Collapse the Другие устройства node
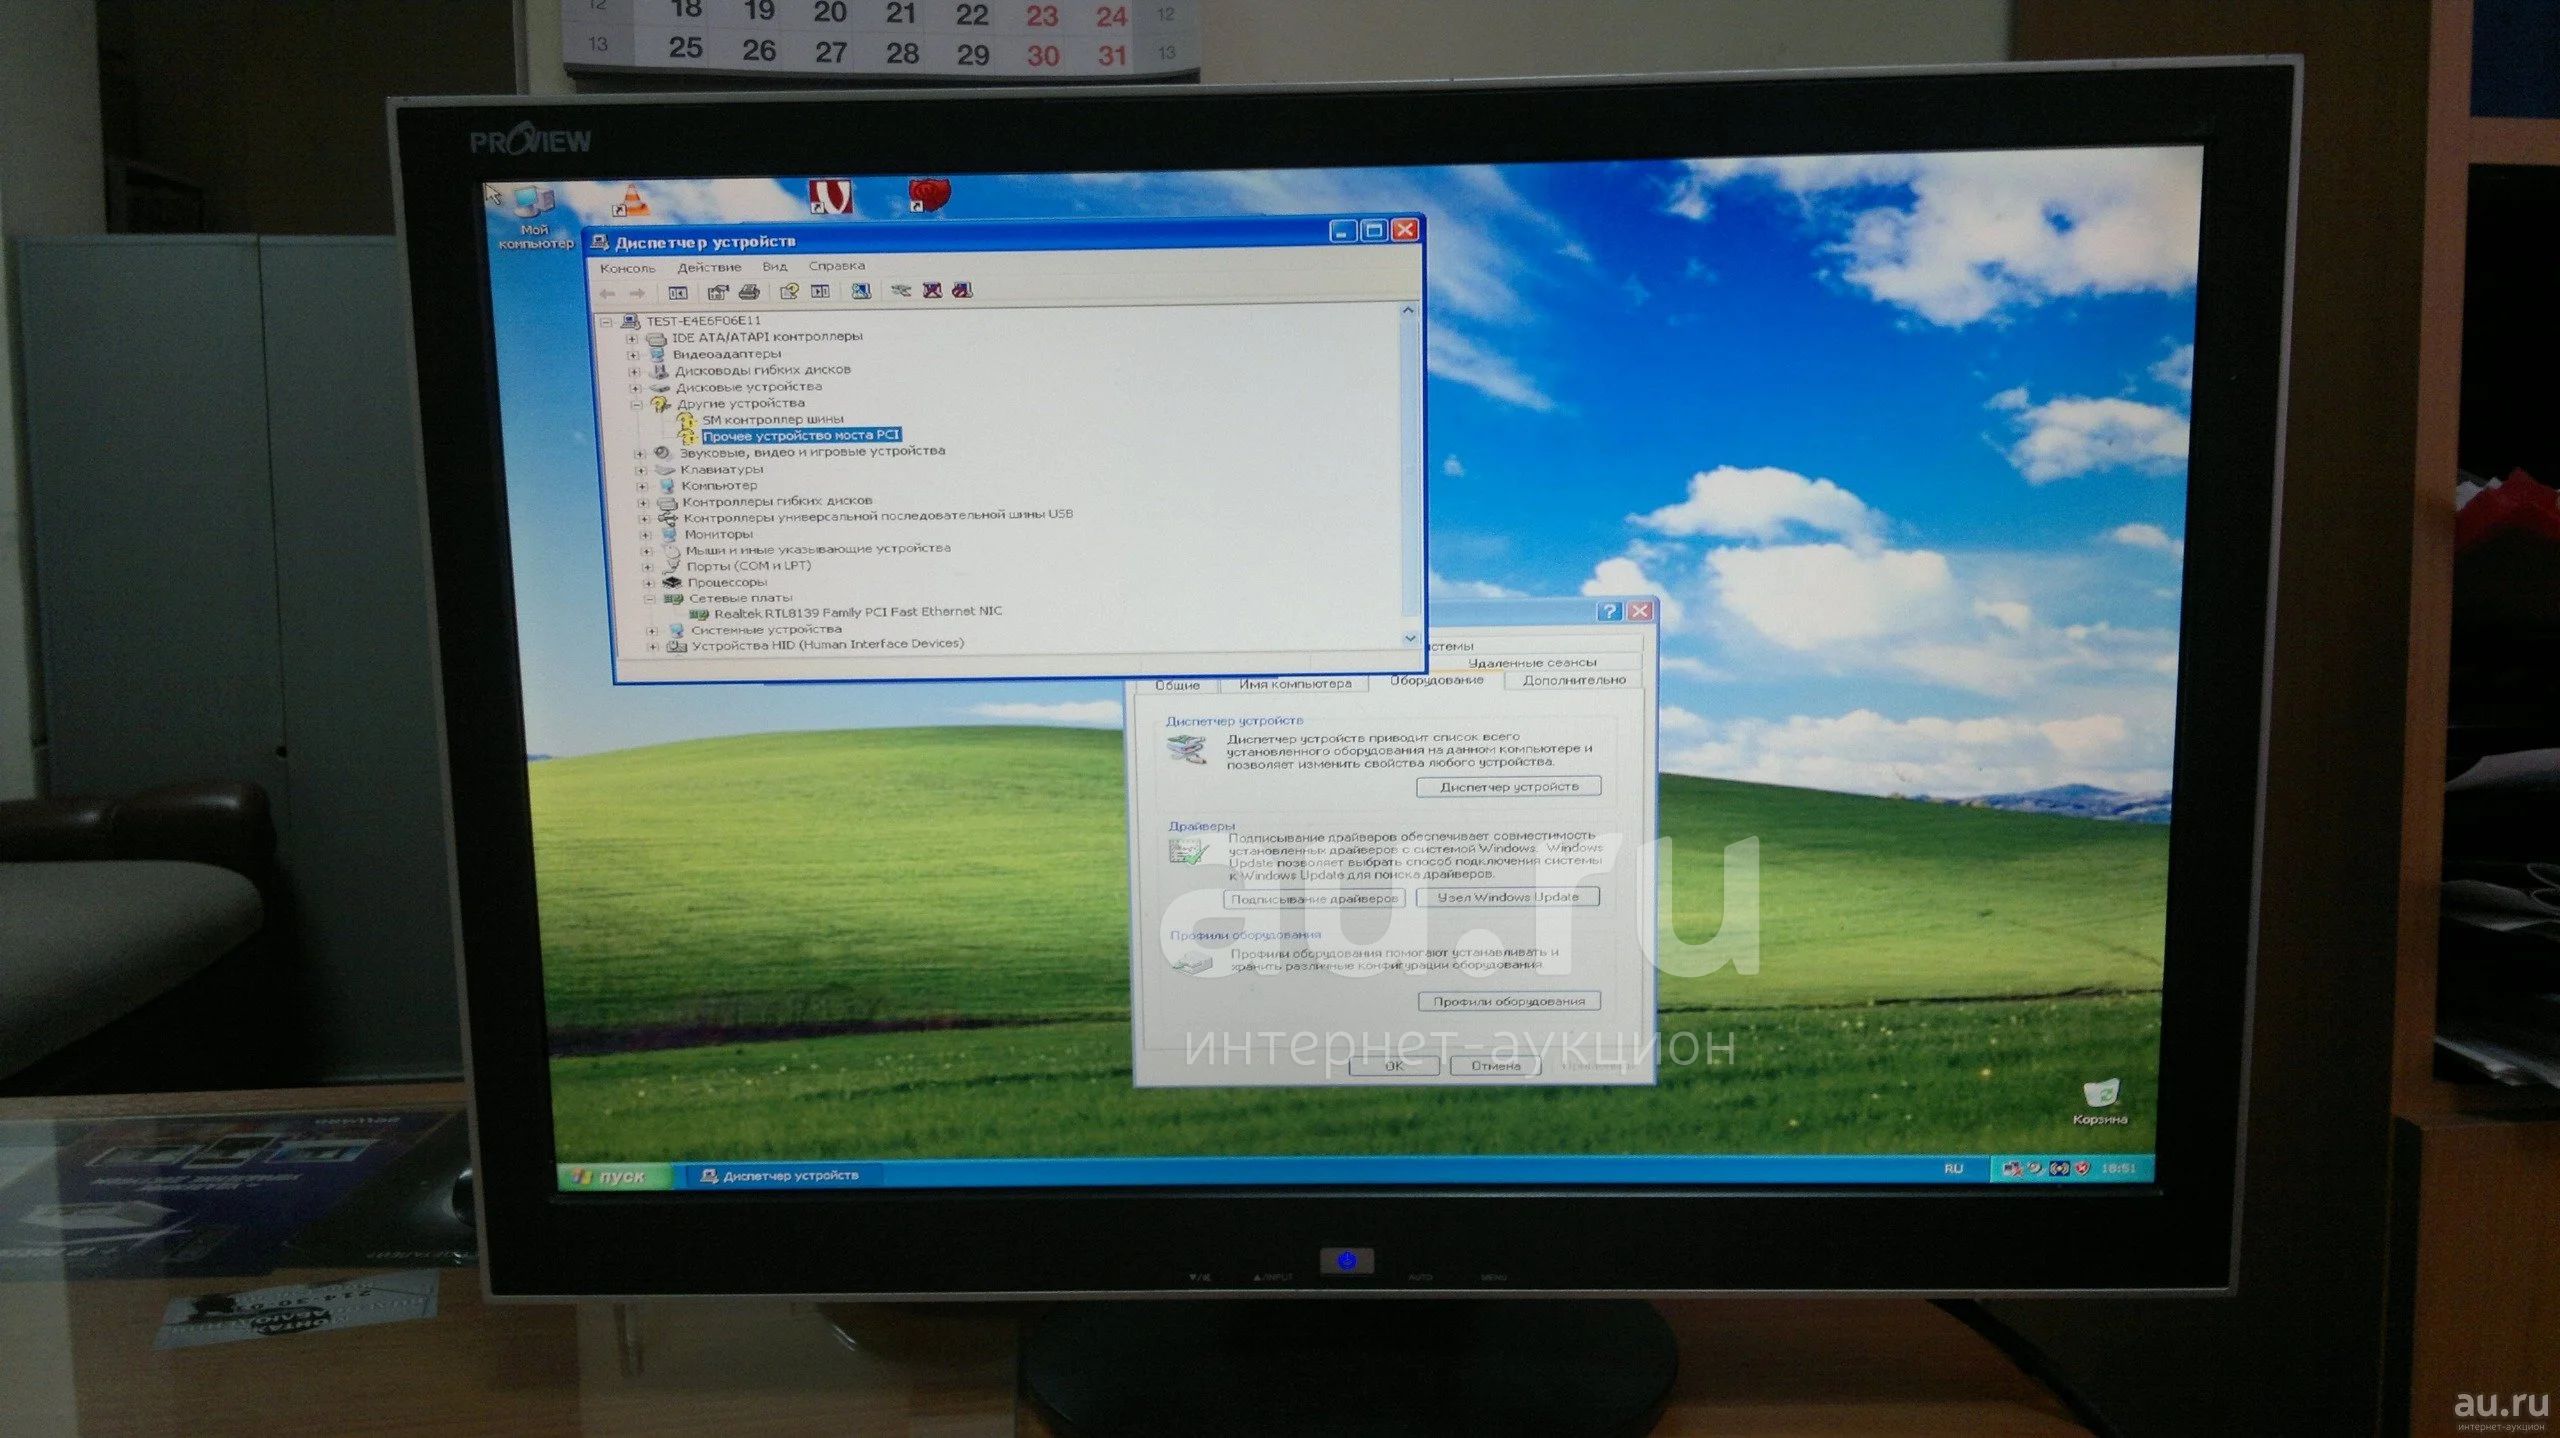This screenshot has width=2560, height=1438. click(x=636, y=405)
